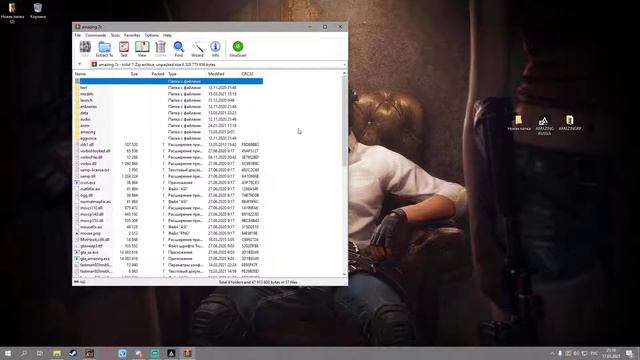Open File Explorer from the taskbar
The image size is (640, 360).
coord(57,353)
